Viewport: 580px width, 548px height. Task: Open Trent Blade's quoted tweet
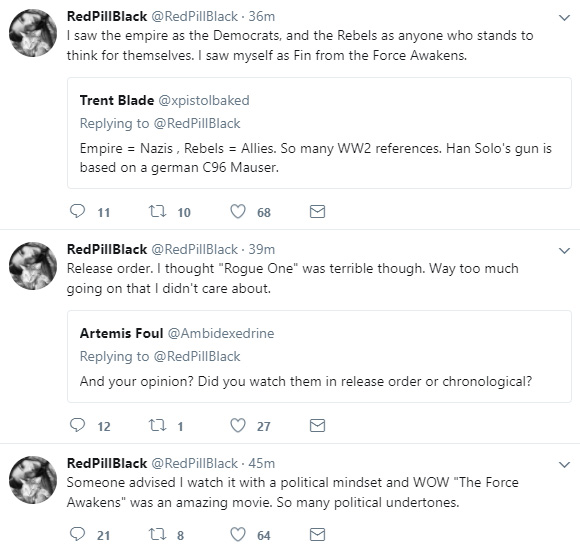tap(319, 133)
